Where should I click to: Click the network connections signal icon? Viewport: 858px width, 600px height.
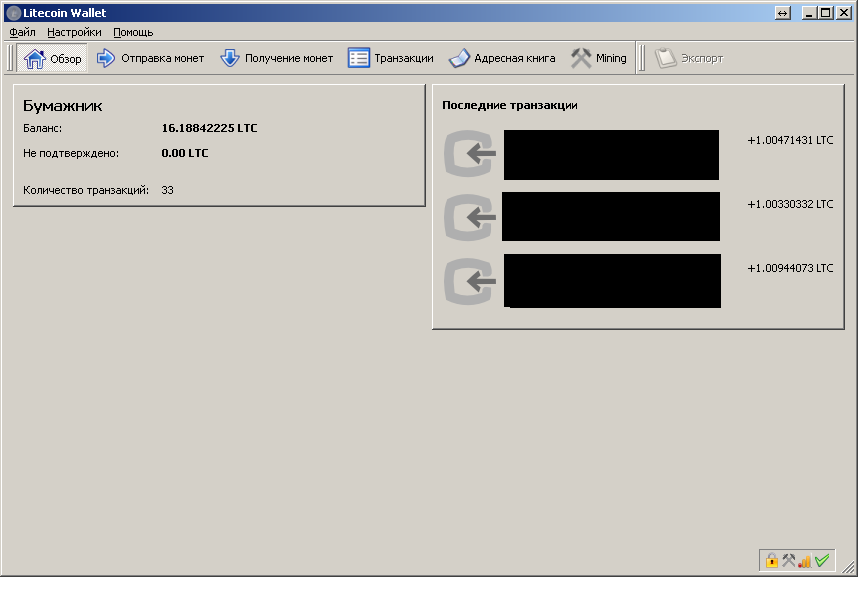click(x=804, y=561)
